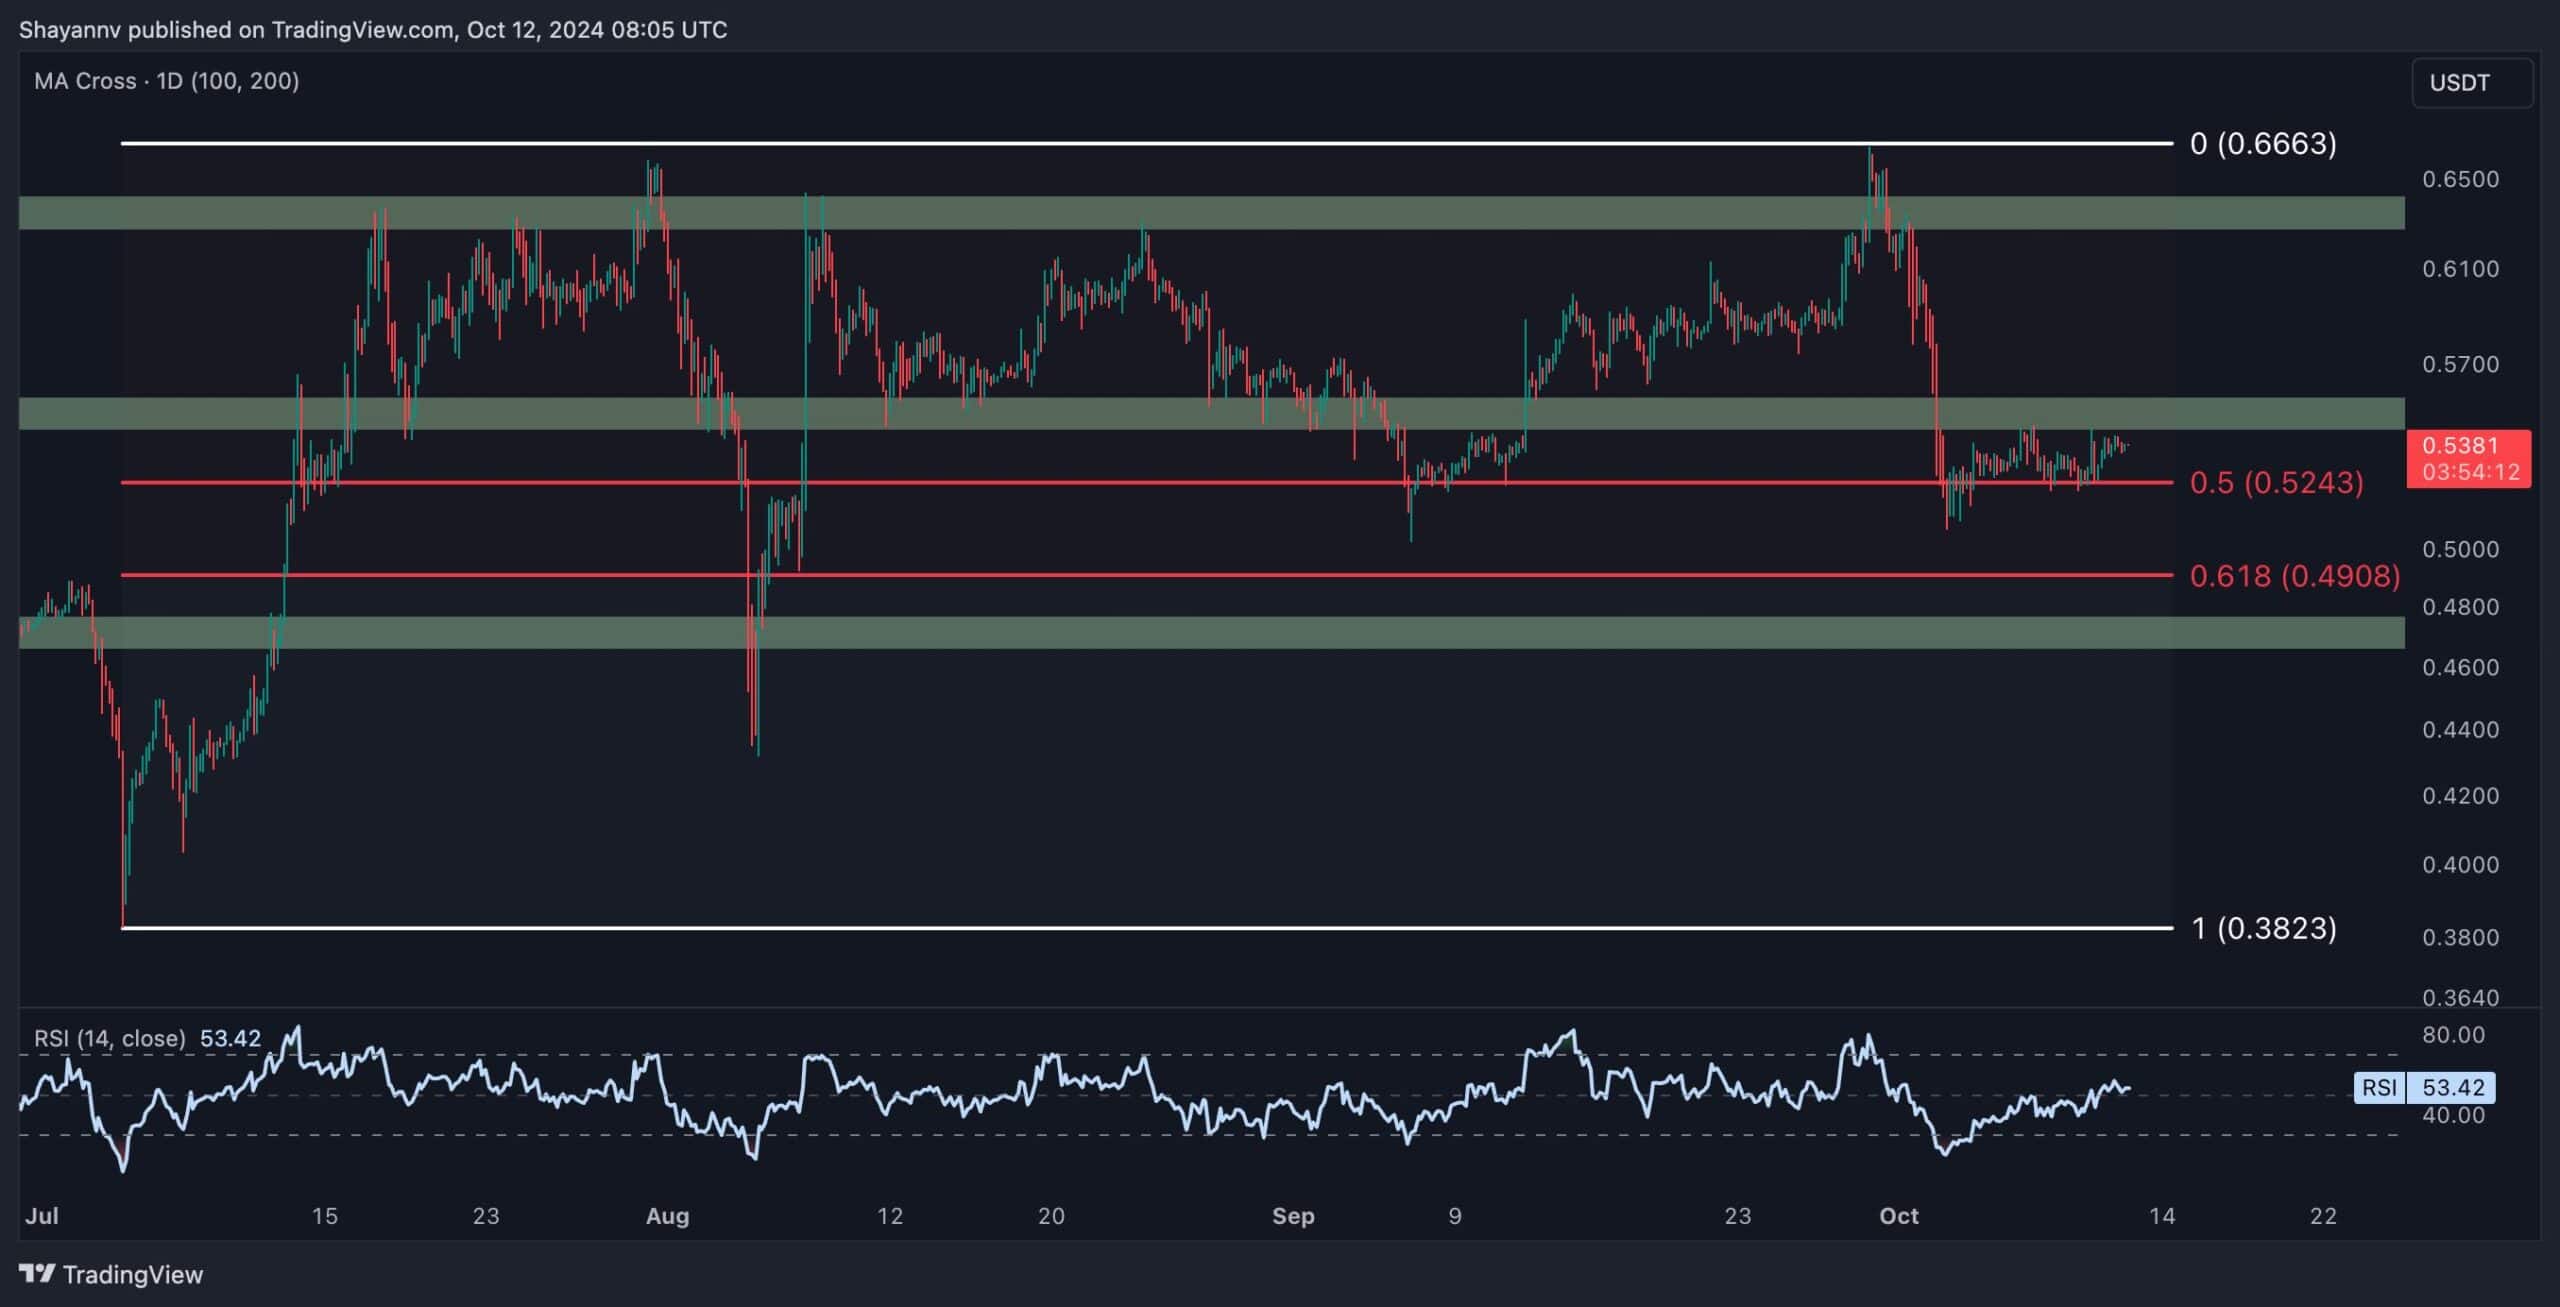Click the 80.00 RSI scale label
Image resolution: width=2560 pixels, height=1307 pixels.
pos(2452,1035)
